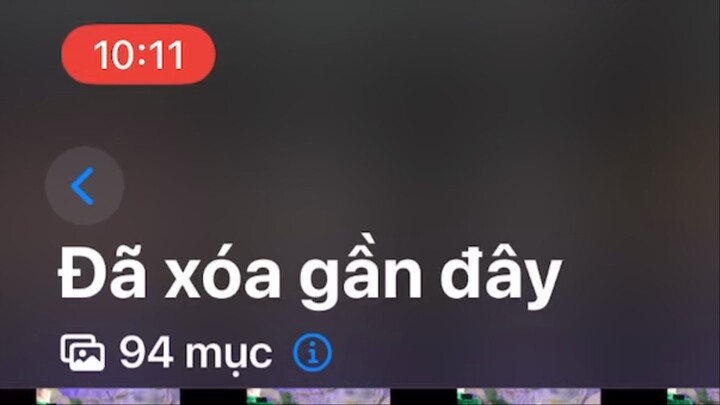Go back from Đã xóa gần đây album
The height and width of the screenshot is (405, 720).
84,186
